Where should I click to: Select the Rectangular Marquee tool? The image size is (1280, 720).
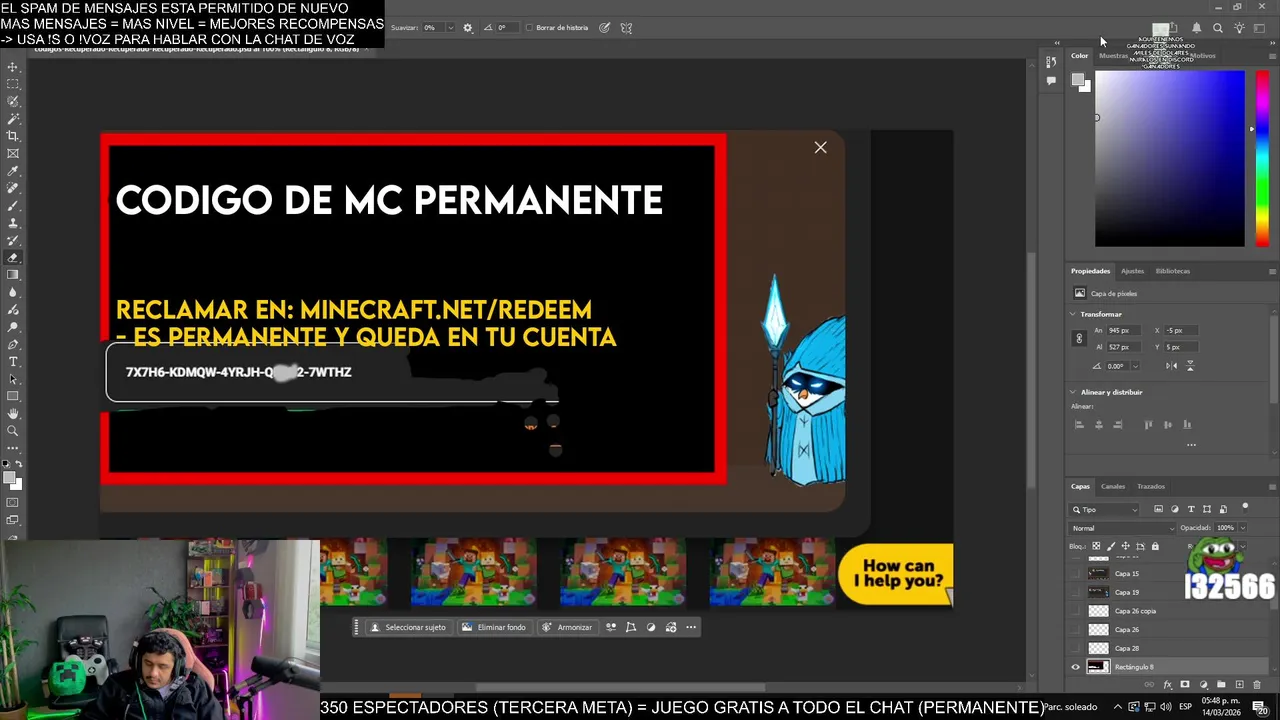13,84
